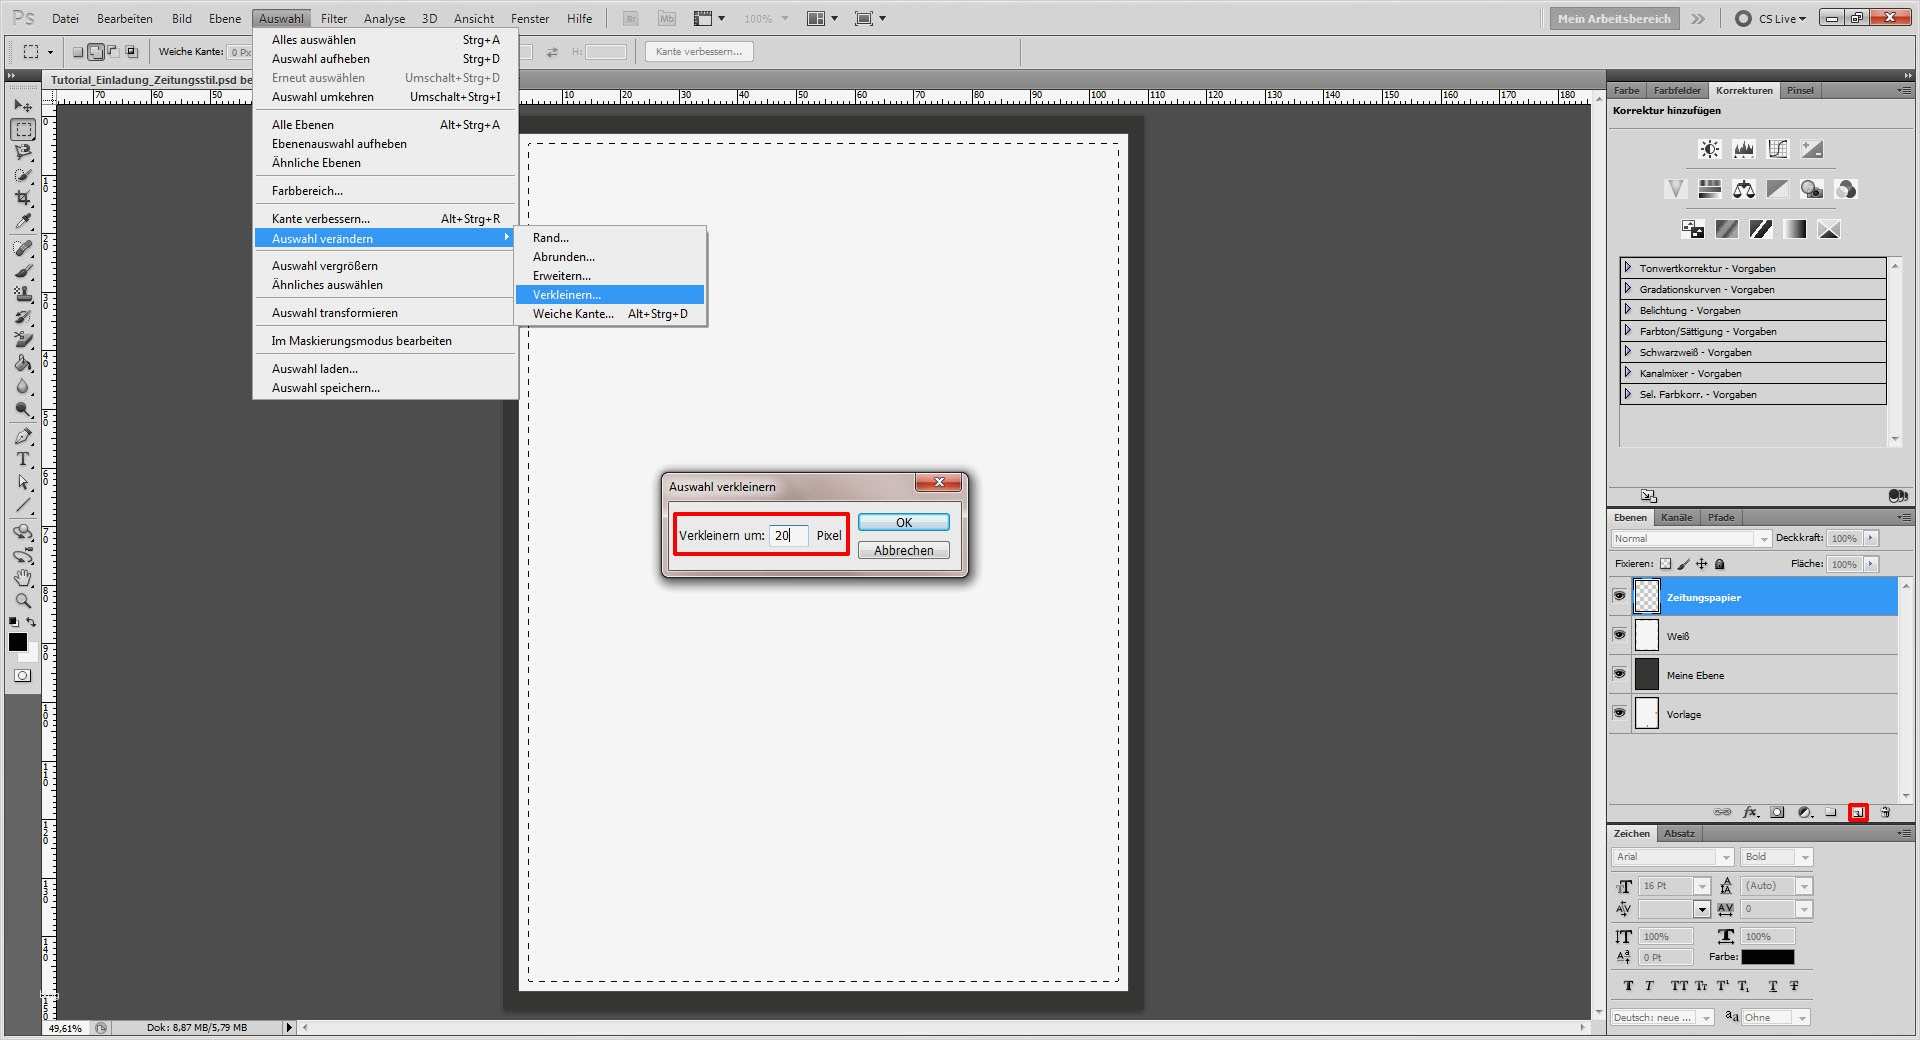Select the Move tool
The image size is (1920, 1040).
(23, 106)
